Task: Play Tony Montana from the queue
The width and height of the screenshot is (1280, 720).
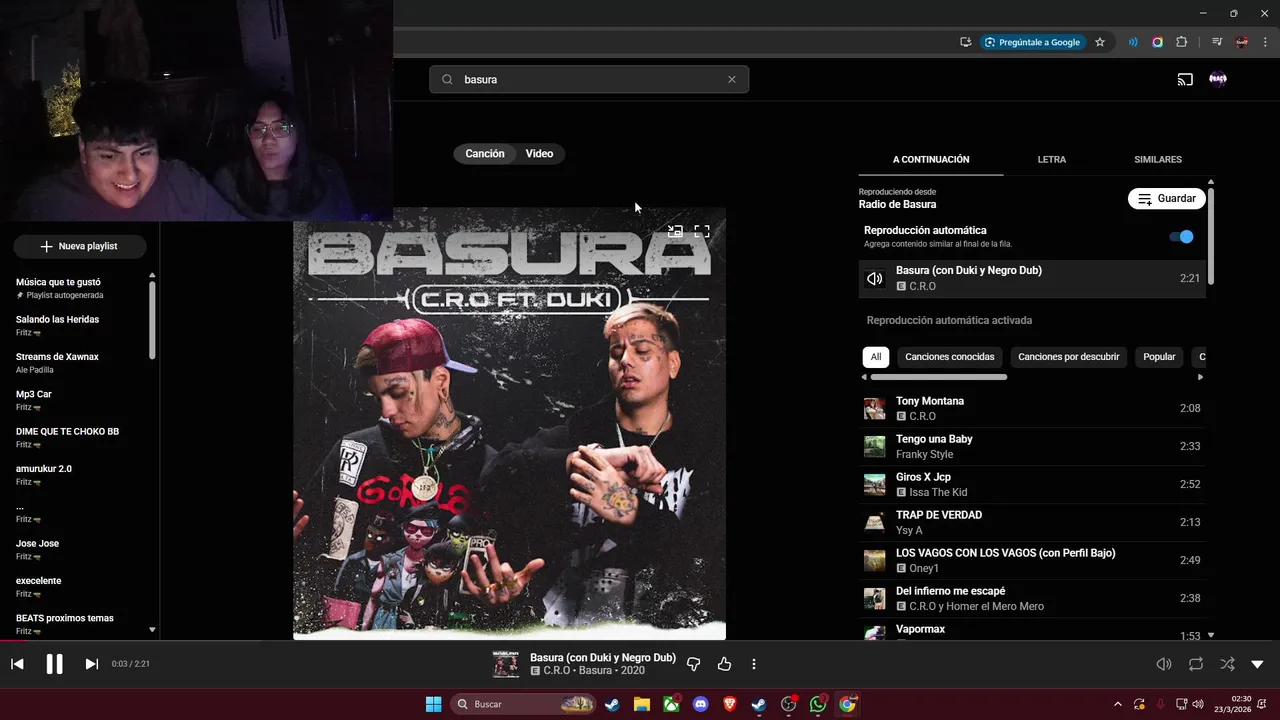Action: click(1032, 408)
